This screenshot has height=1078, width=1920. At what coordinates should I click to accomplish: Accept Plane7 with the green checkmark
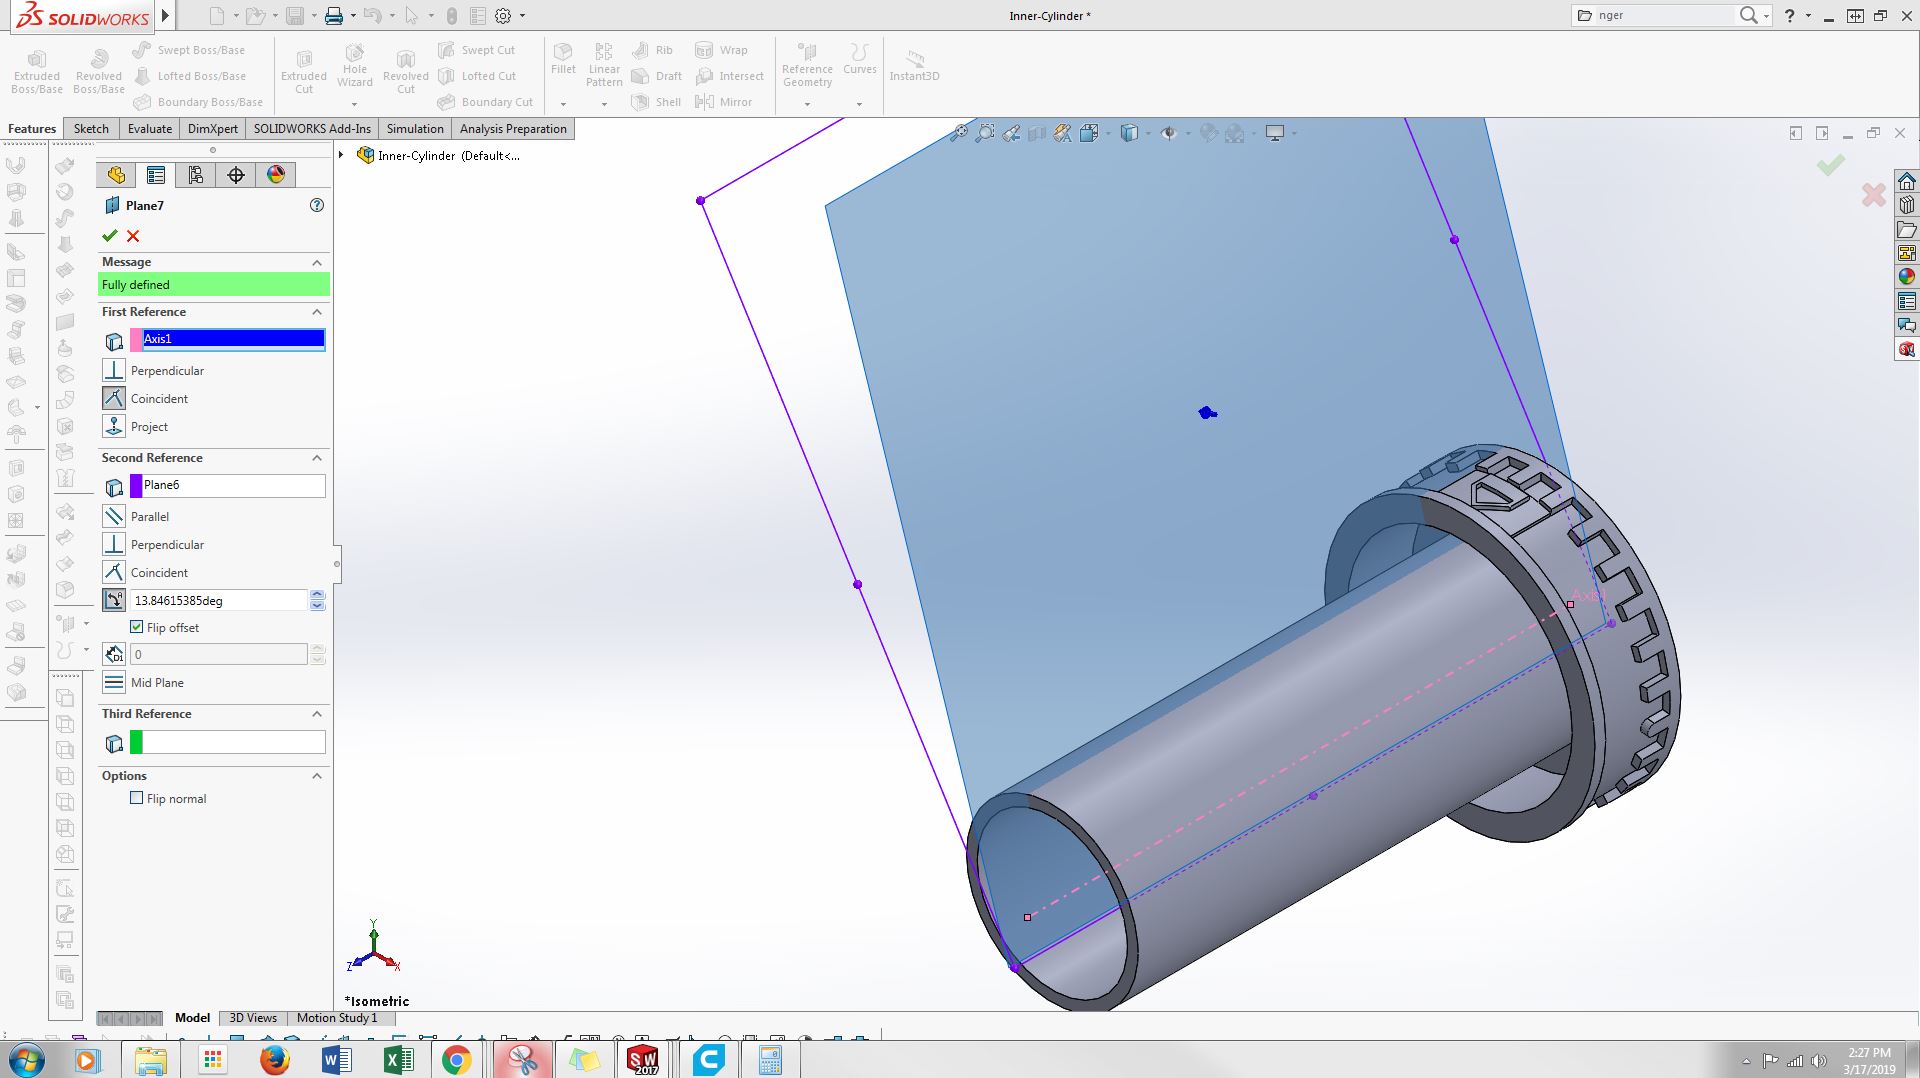pyautogui.click(x=110, y=236)
